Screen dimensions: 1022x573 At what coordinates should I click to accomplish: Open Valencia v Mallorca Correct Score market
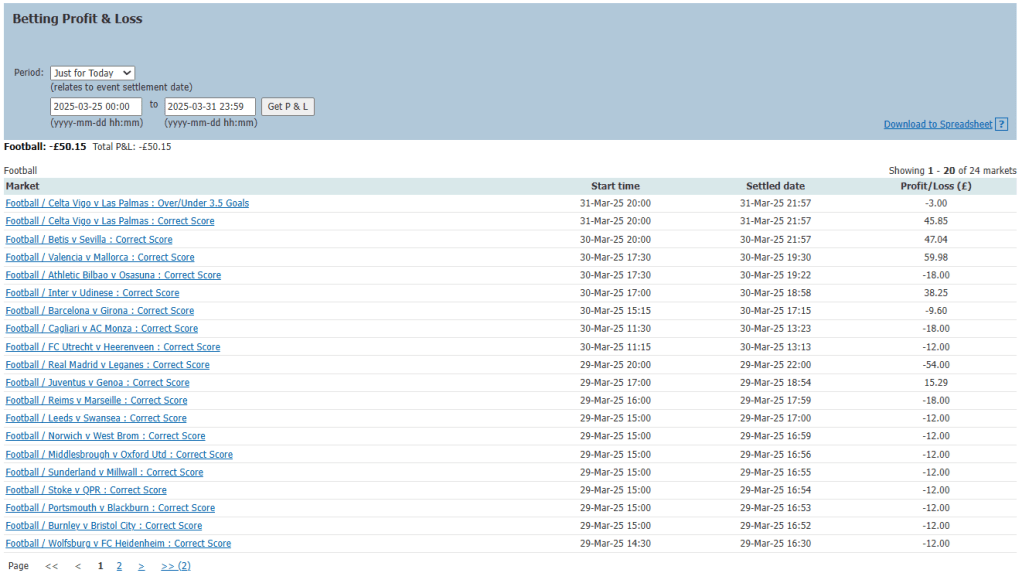(x=100, y=258)
